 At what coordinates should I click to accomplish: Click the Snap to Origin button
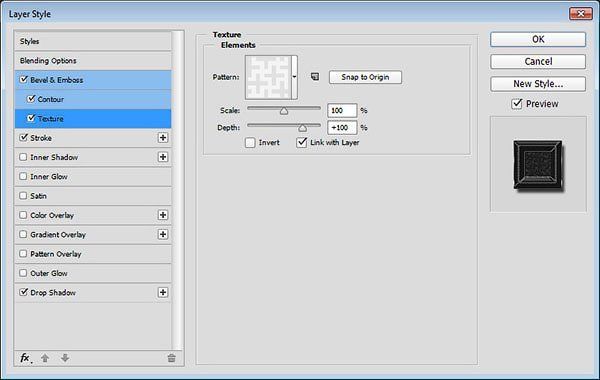[365, 77]
